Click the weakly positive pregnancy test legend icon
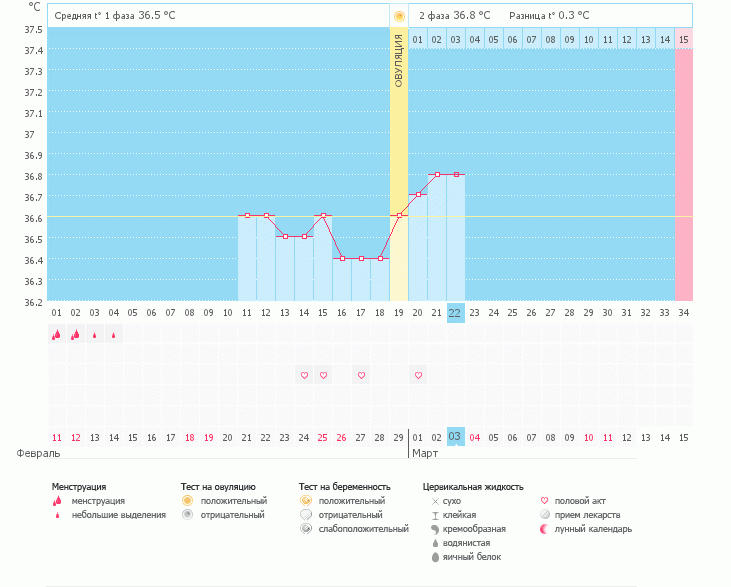This screenshot has width=731, height=587. pos(305,529)
